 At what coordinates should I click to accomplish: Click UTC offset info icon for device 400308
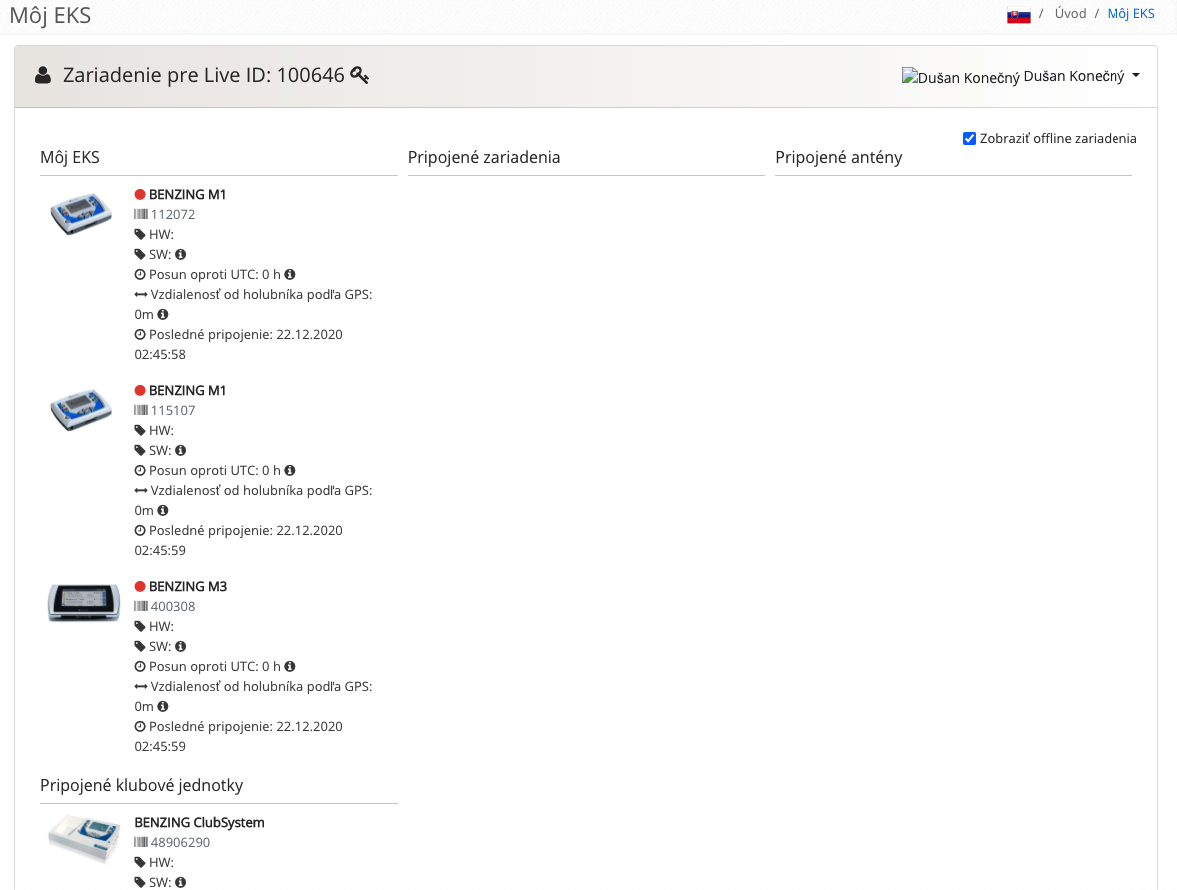[x=290, y=666]
